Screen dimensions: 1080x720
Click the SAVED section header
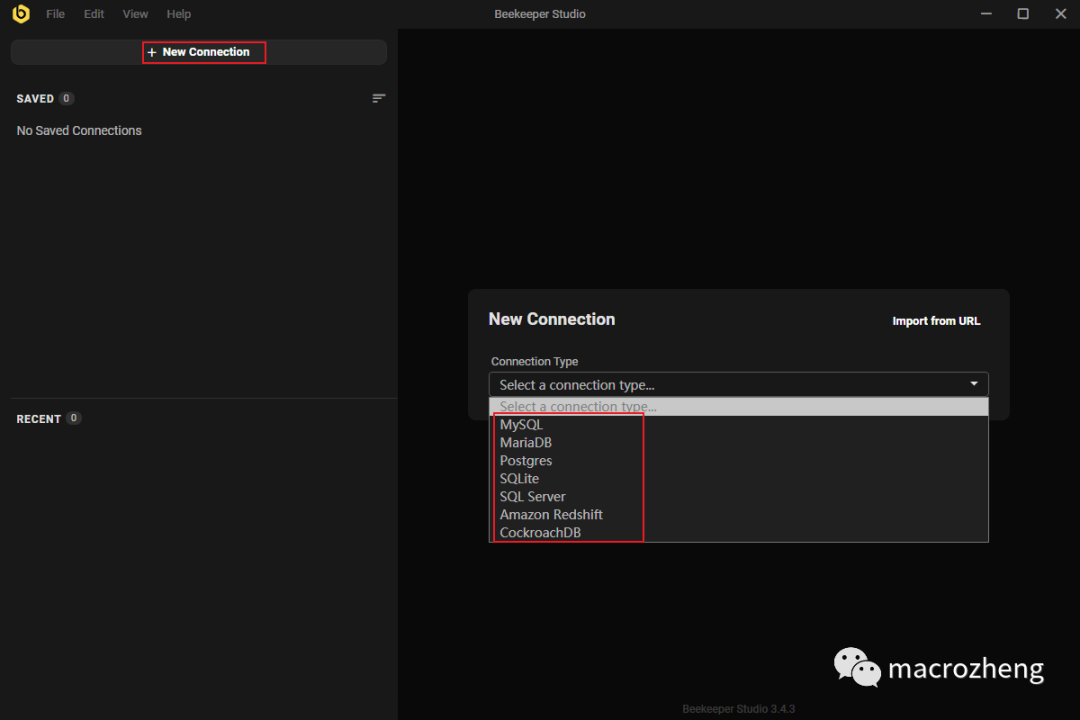[x=35, y=99]
